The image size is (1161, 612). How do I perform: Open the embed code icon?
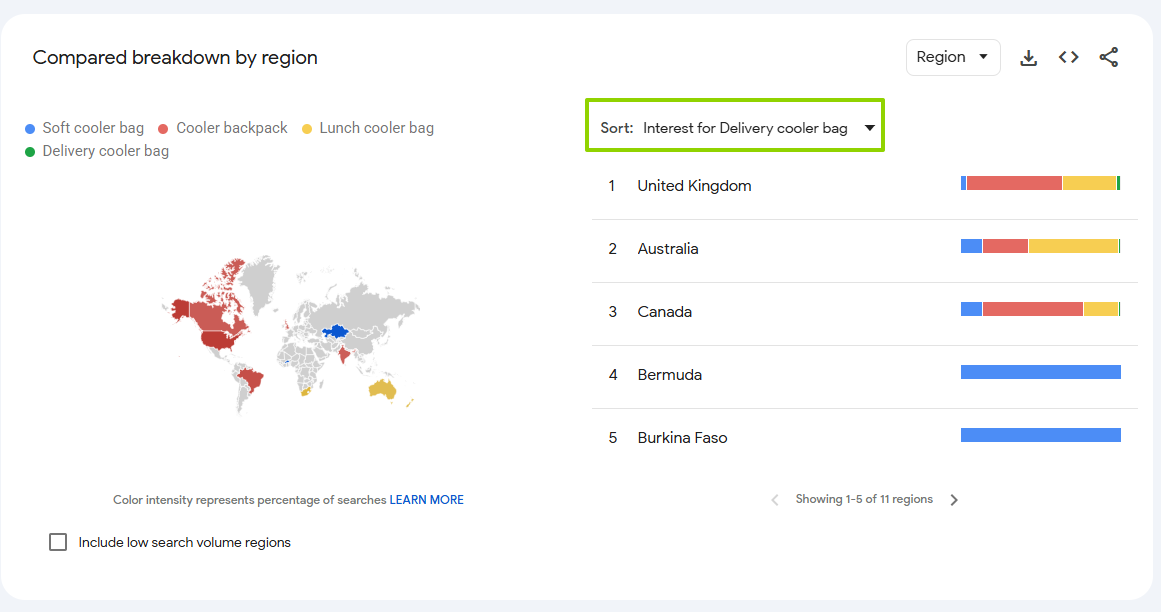pyautogui.click(x=1068, y=57)
